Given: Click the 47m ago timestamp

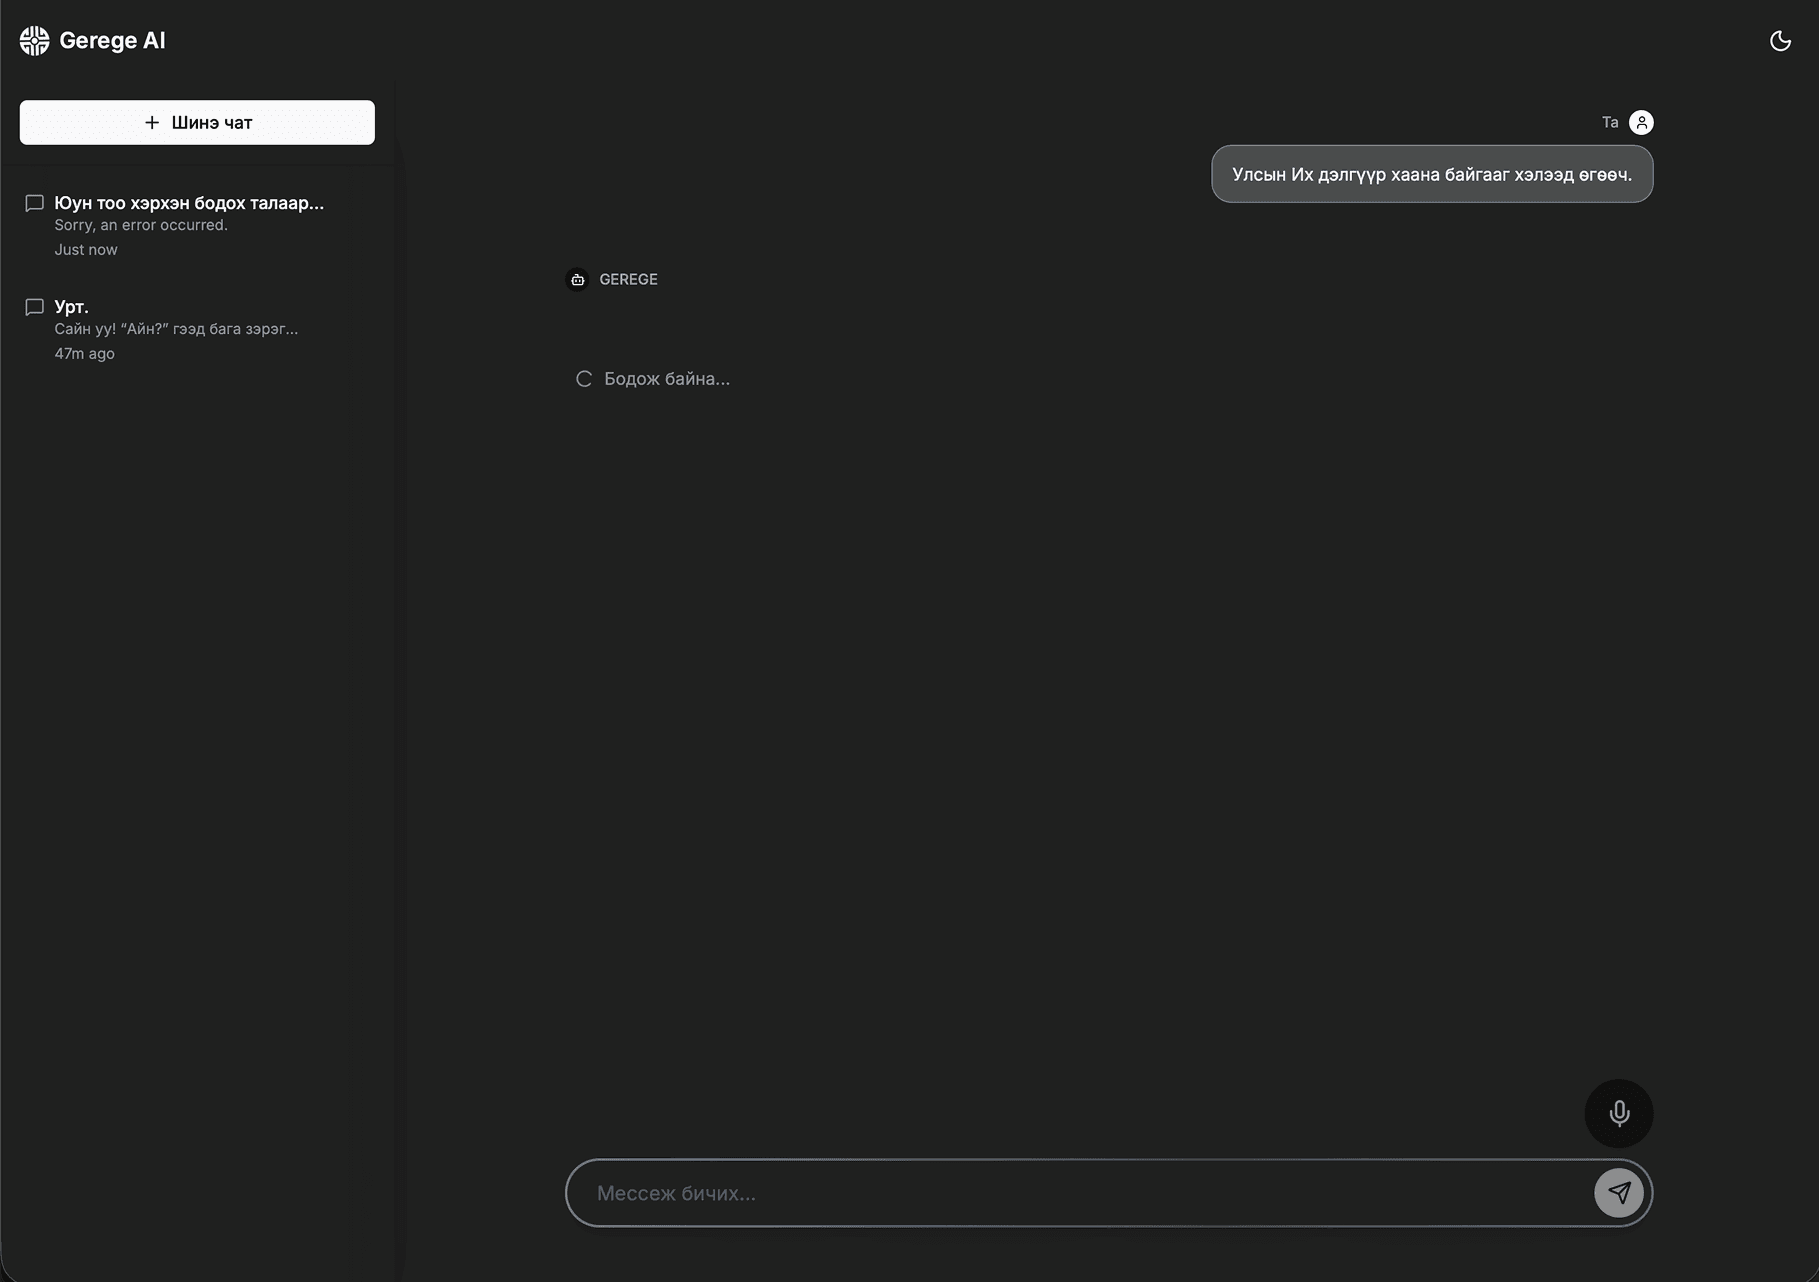Looking at the screenshot, I should click(84, 353).
